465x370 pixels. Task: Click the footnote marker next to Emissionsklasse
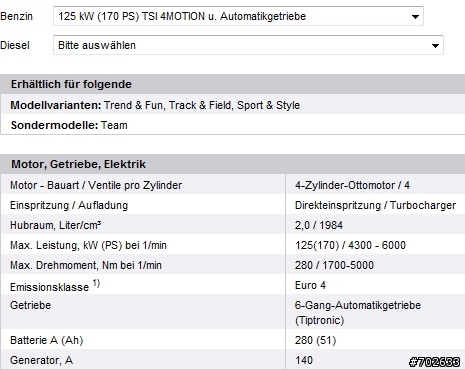tap(96, 283)
